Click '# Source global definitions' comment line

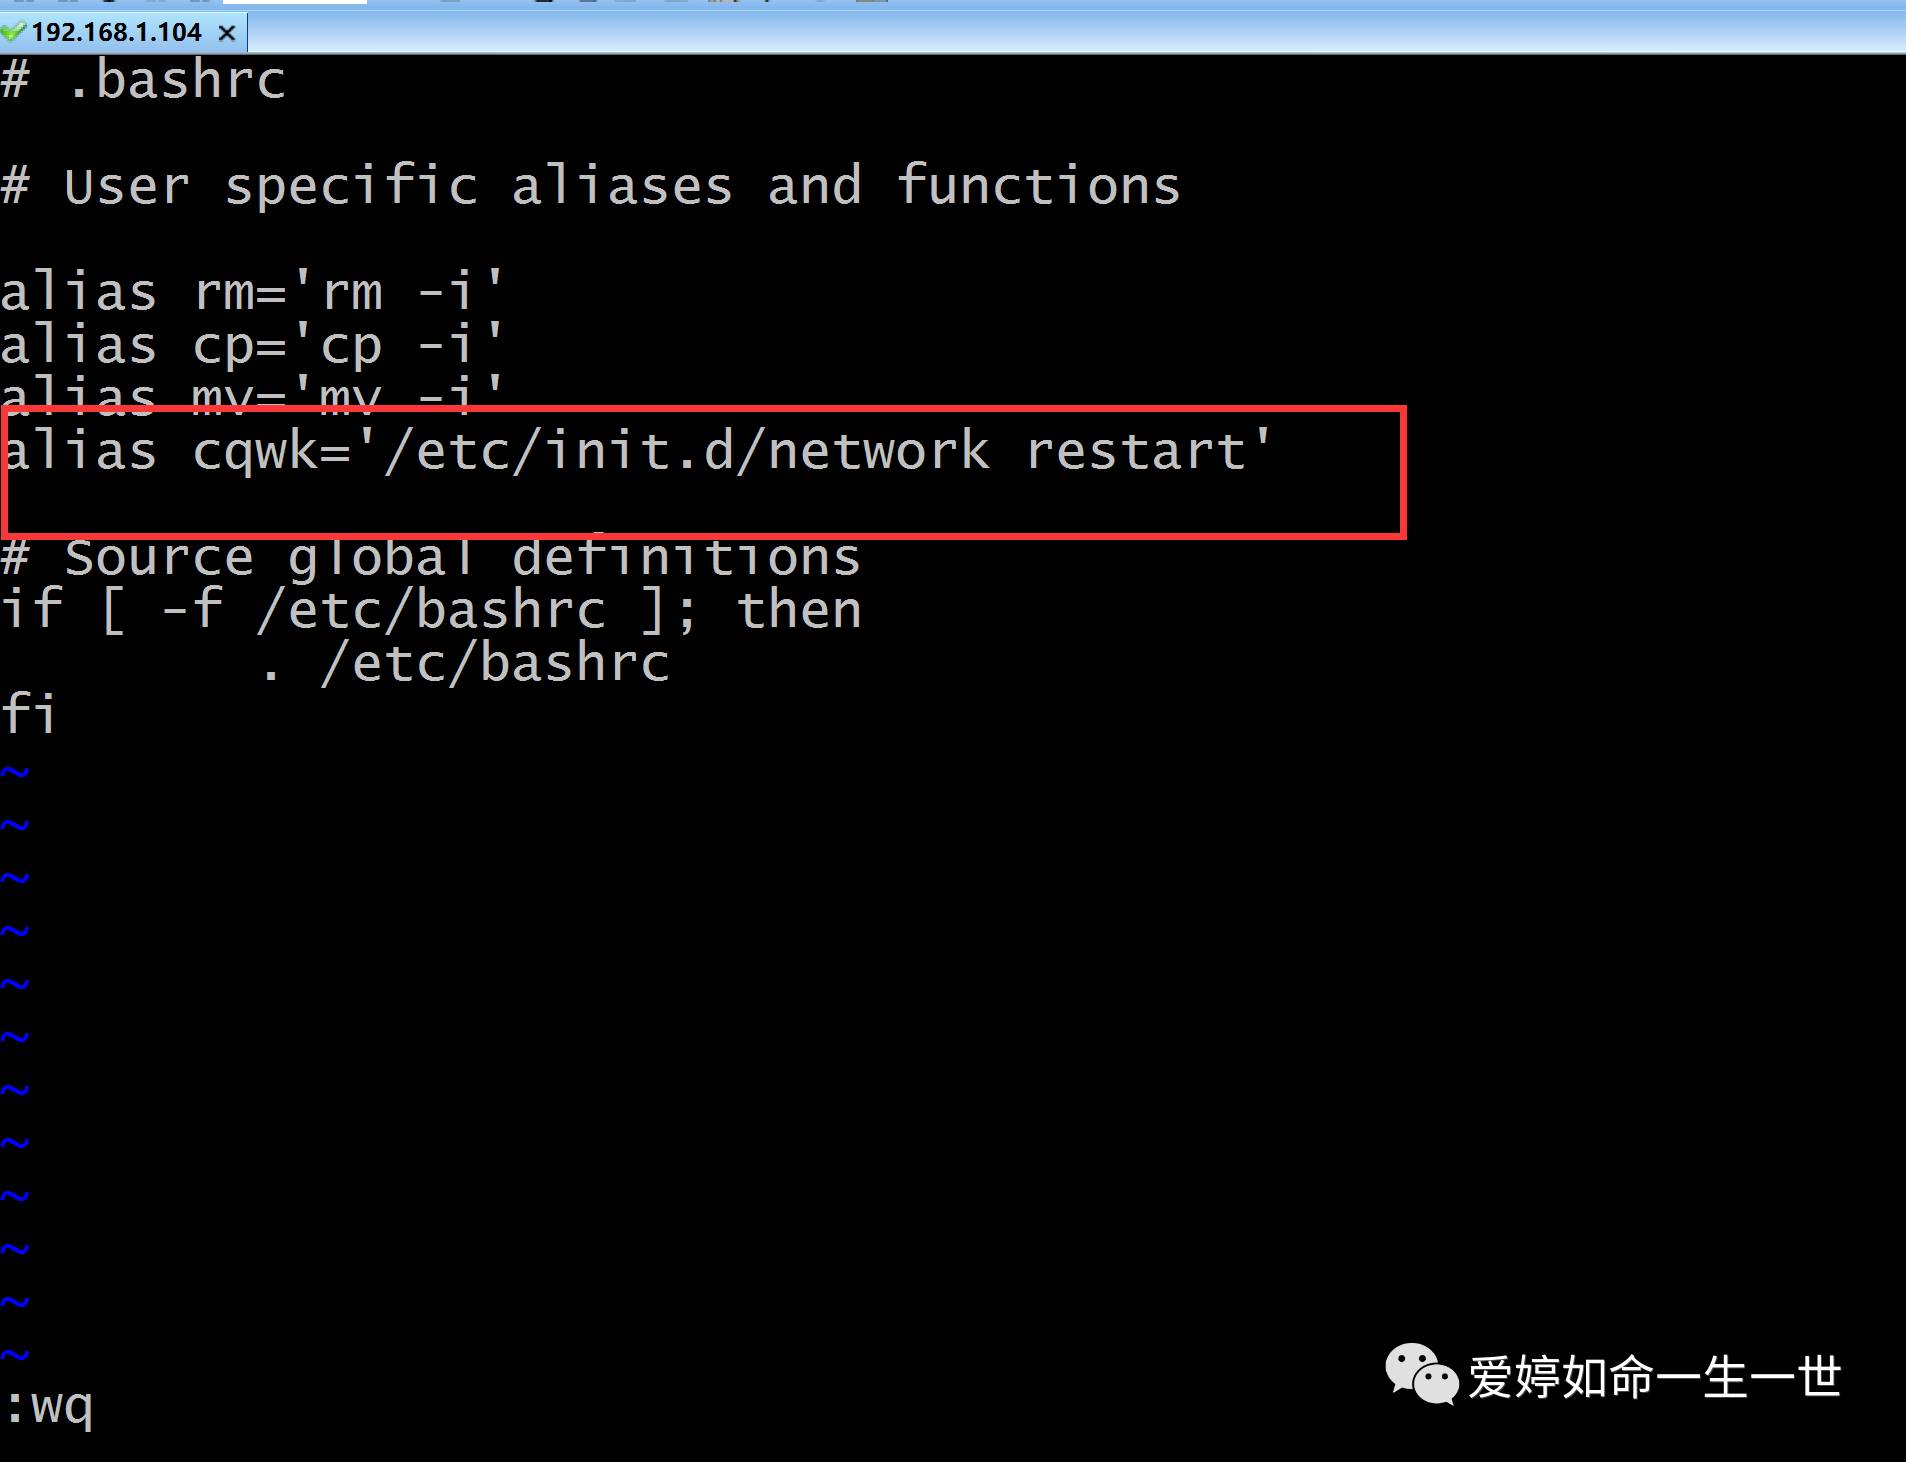(x=430, y=559)
